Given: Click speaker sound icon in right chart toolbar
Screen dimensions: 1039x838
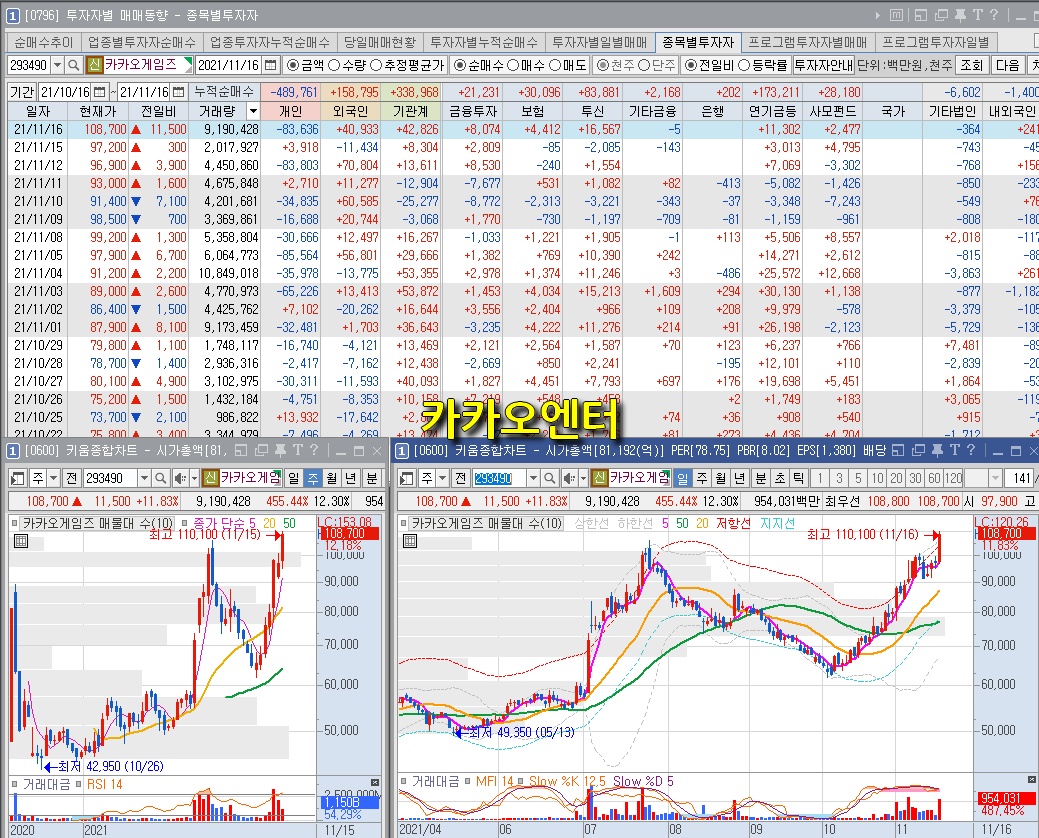Looking at the screenshot, I should (568, 478).
